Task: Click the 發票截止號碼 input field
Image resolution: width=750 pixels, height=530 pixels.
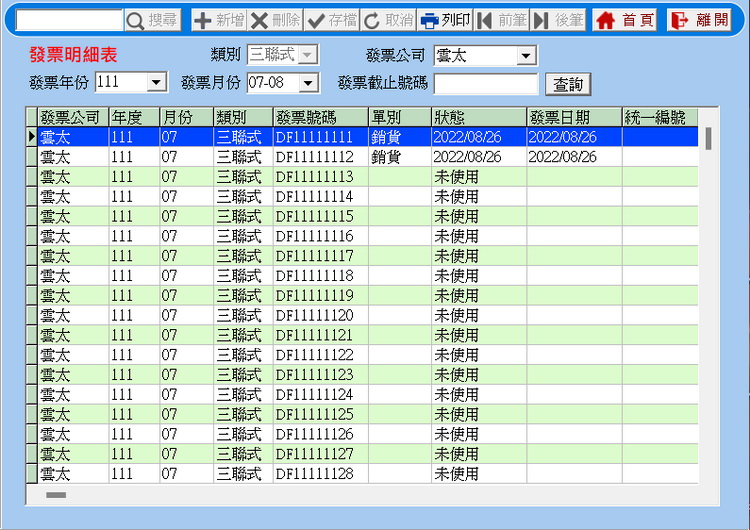Action: (x=485, y=84)
